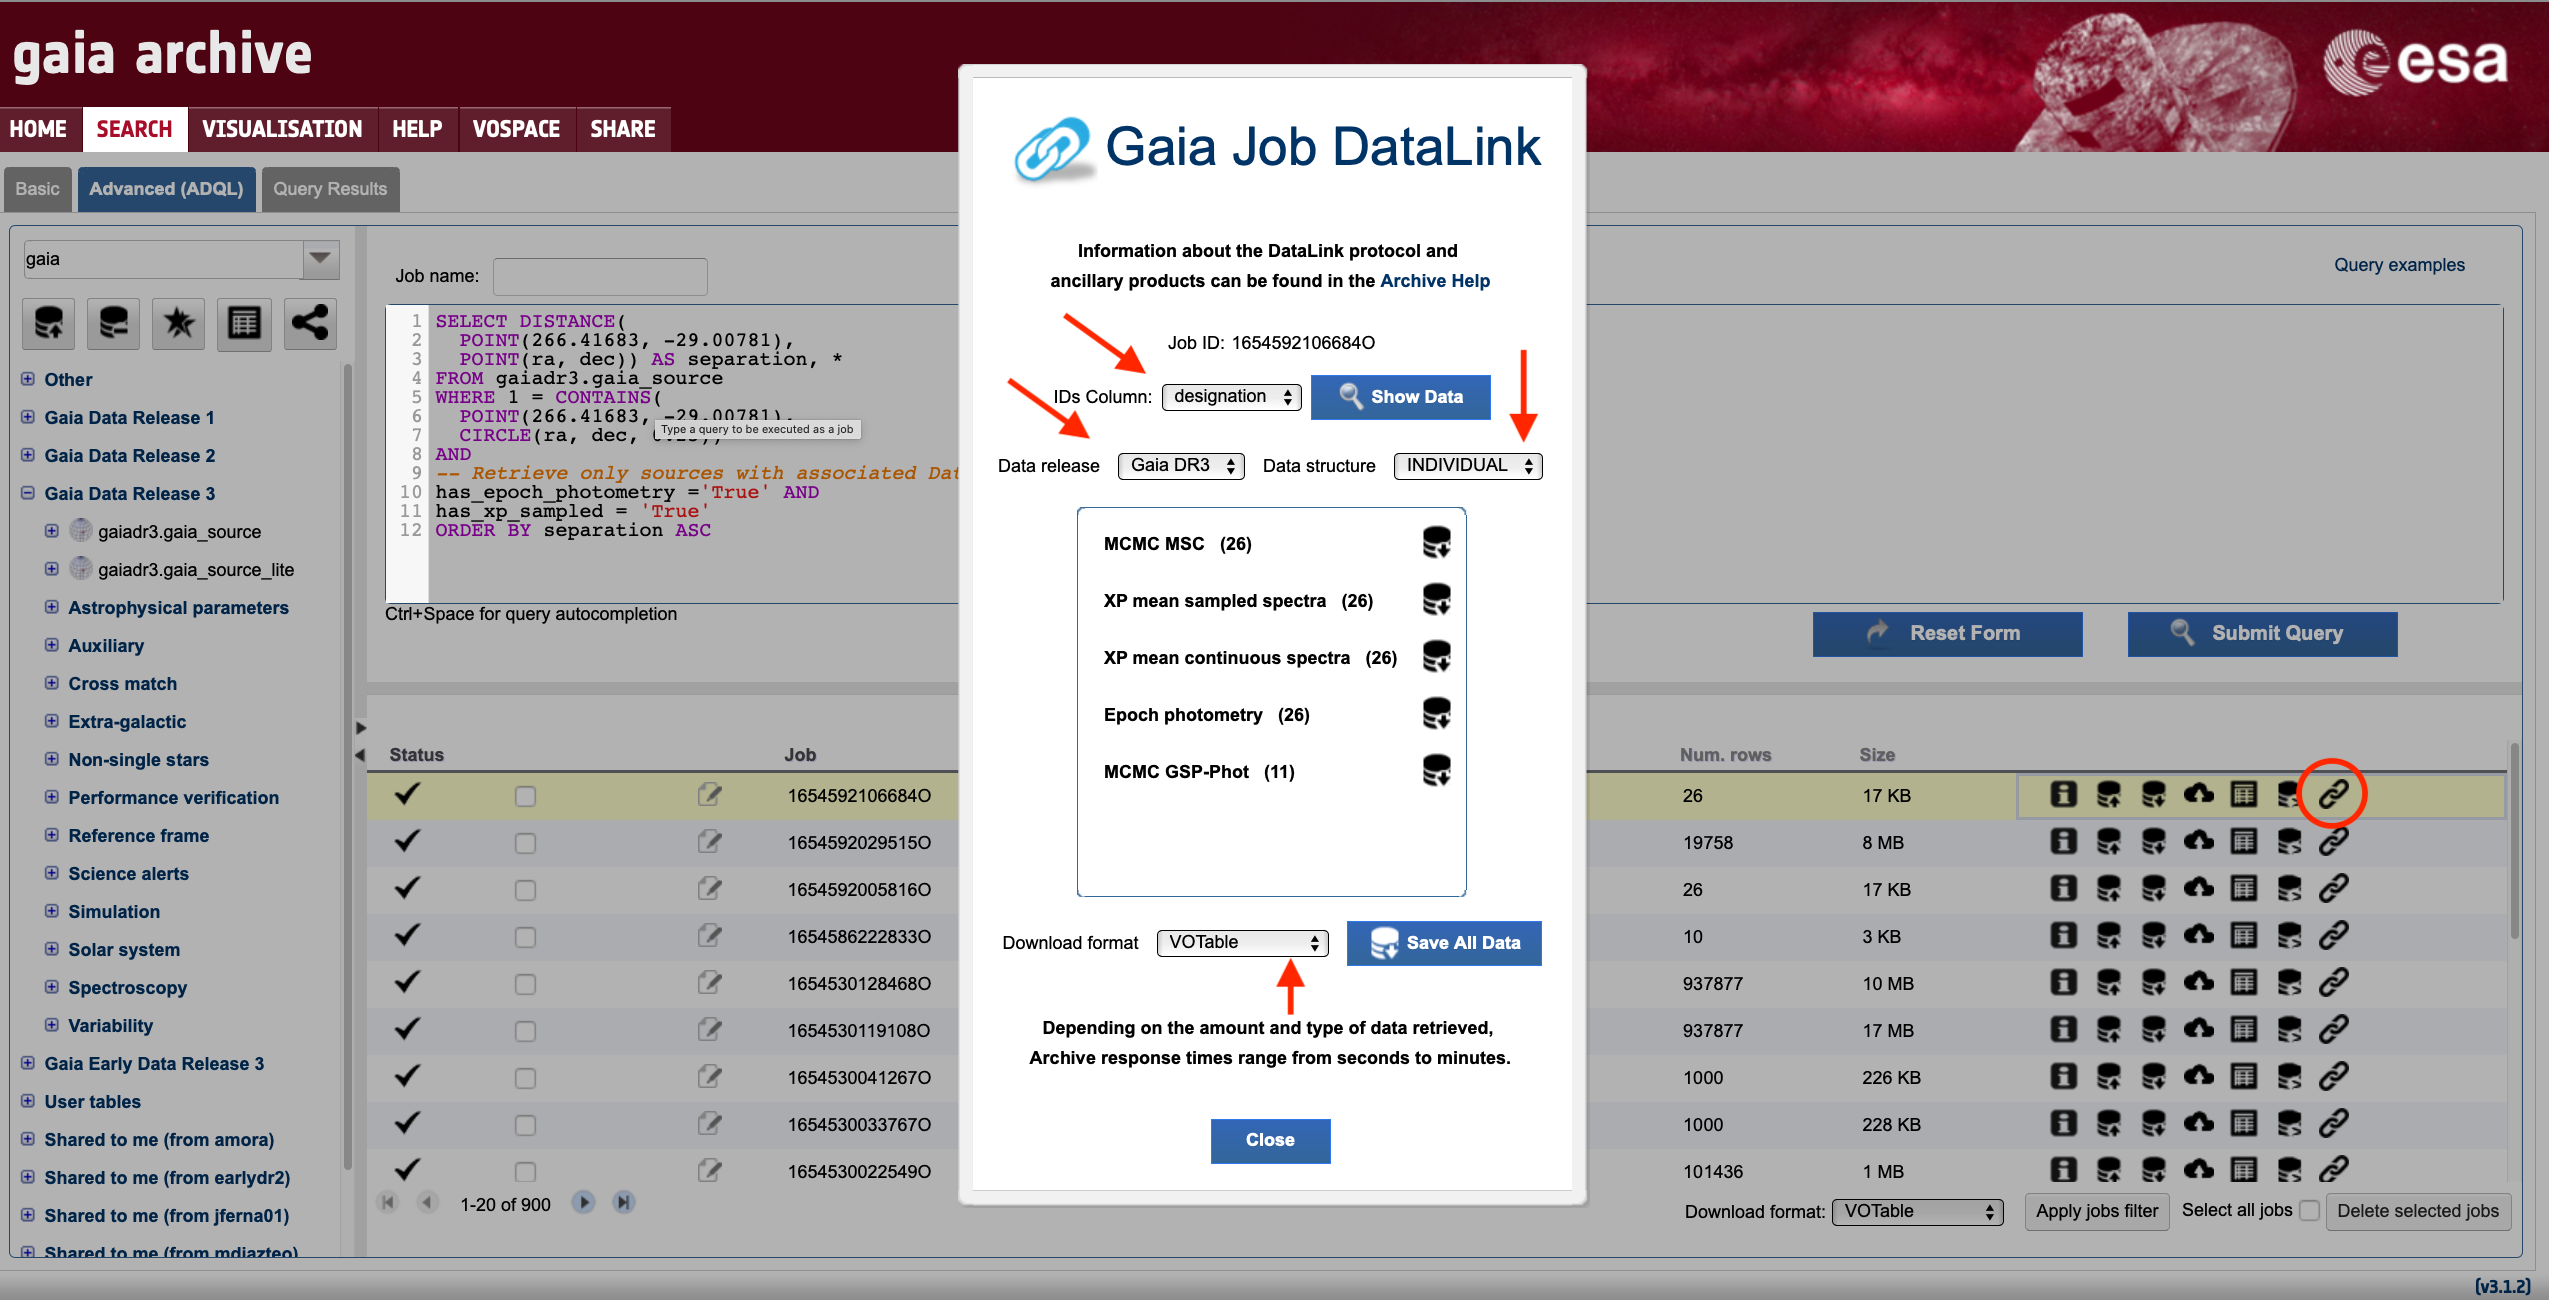Switch to the Query Results tab
2549x1300 pixels.
(x=330, y=189)
